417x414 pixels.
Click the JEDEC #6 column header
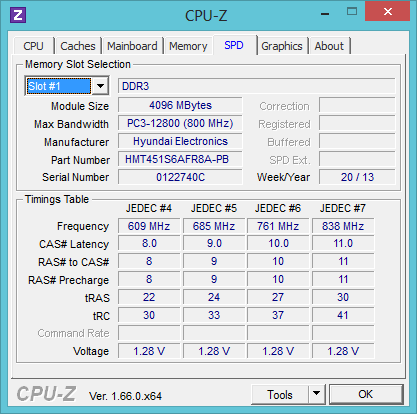coord(278,208)
